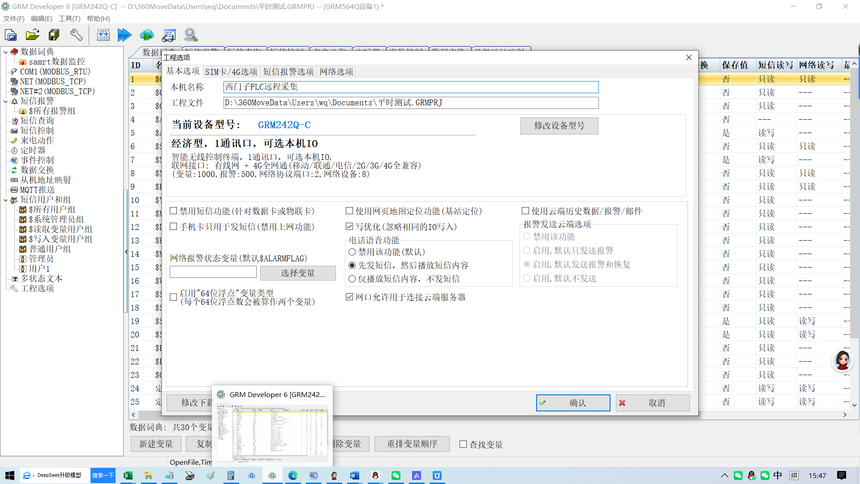Enable 使用云端历史数据/报警/邮件 checkbox
Image resolution: width=860 pixels, height=484 pixels.
[x=525, y=211]
